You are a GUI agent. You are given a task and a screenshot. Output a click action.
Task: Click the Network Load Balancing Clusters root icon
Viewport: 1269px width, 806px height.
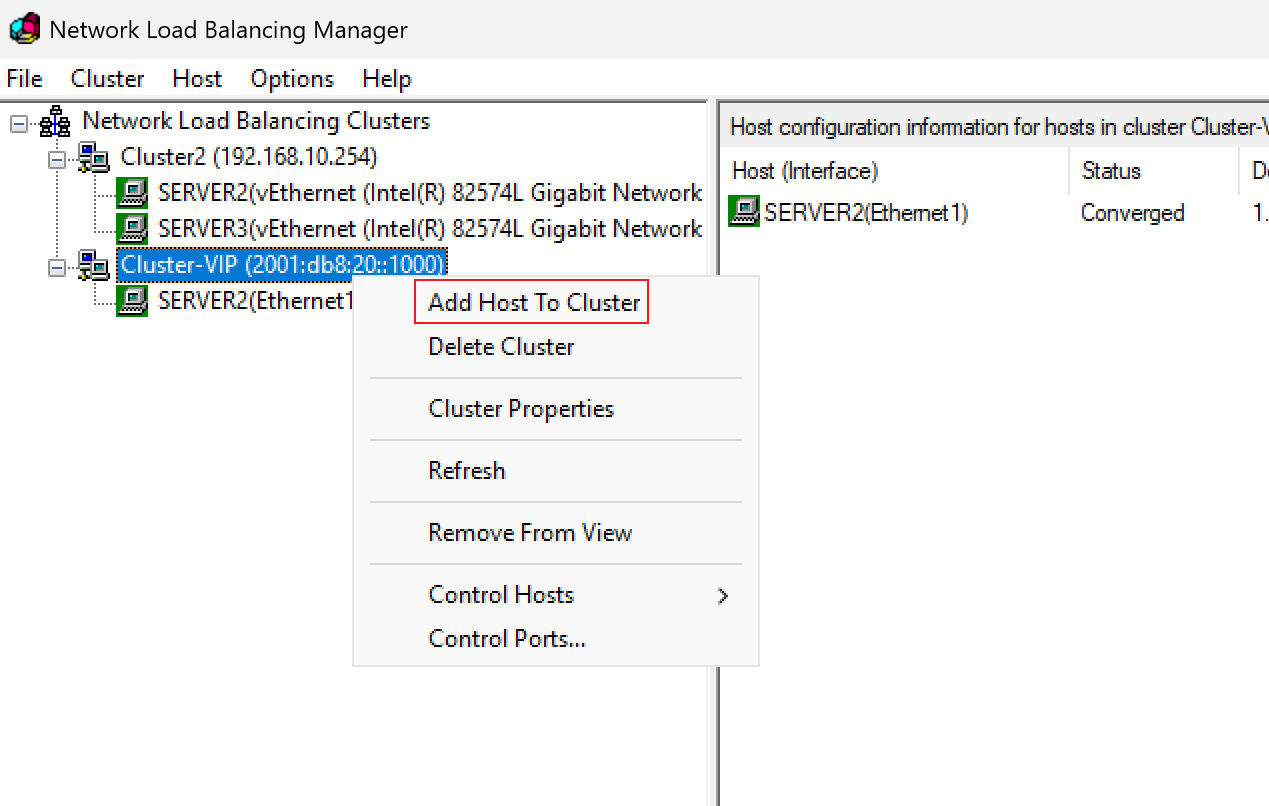(x=55, y=123)
